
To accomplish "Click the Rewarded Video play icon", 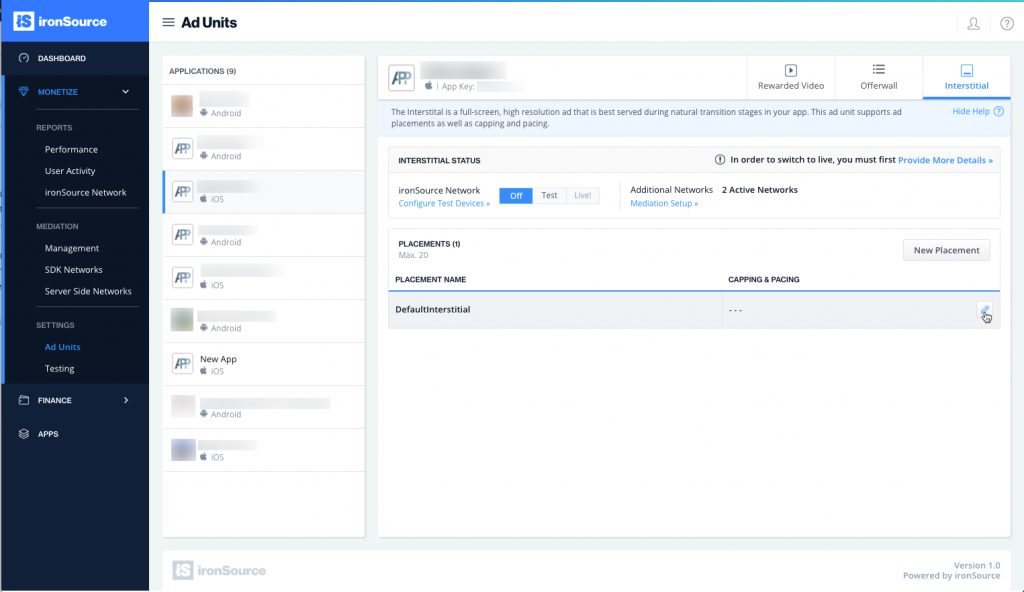I will (790, 70).
